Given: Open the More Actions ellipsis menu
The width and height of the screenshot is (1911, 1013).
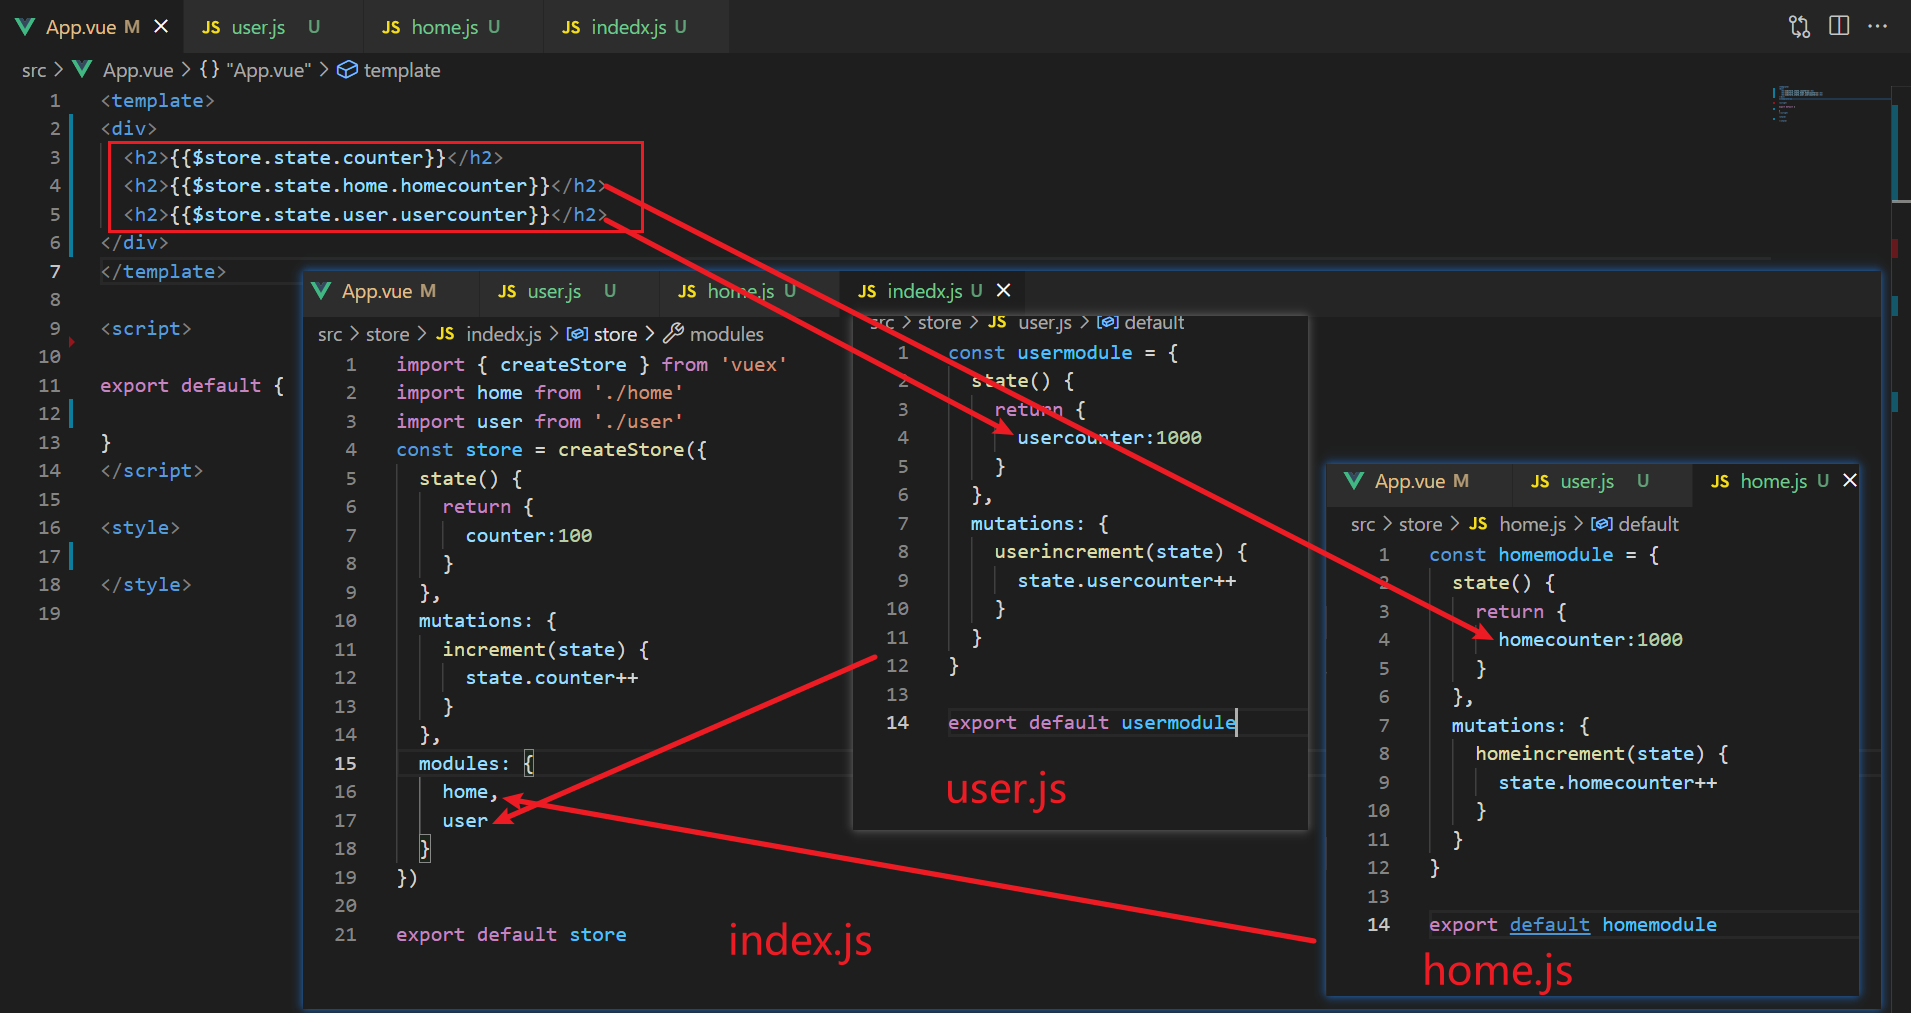Looking at the screenshot, I should click(x=1878, y=26).
